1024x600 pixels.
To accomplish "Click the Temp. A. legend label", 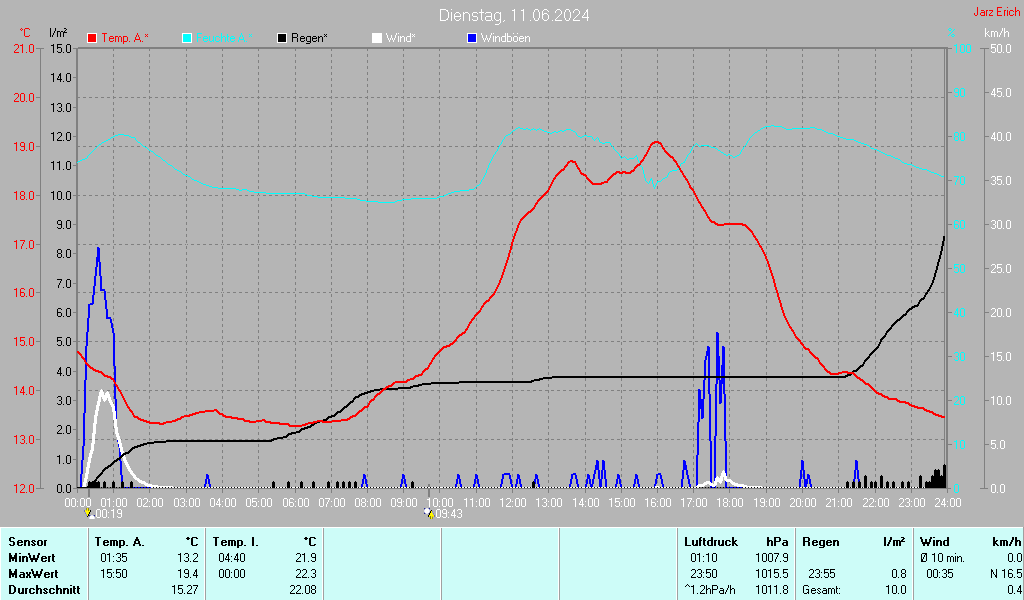I will (124, 38).
